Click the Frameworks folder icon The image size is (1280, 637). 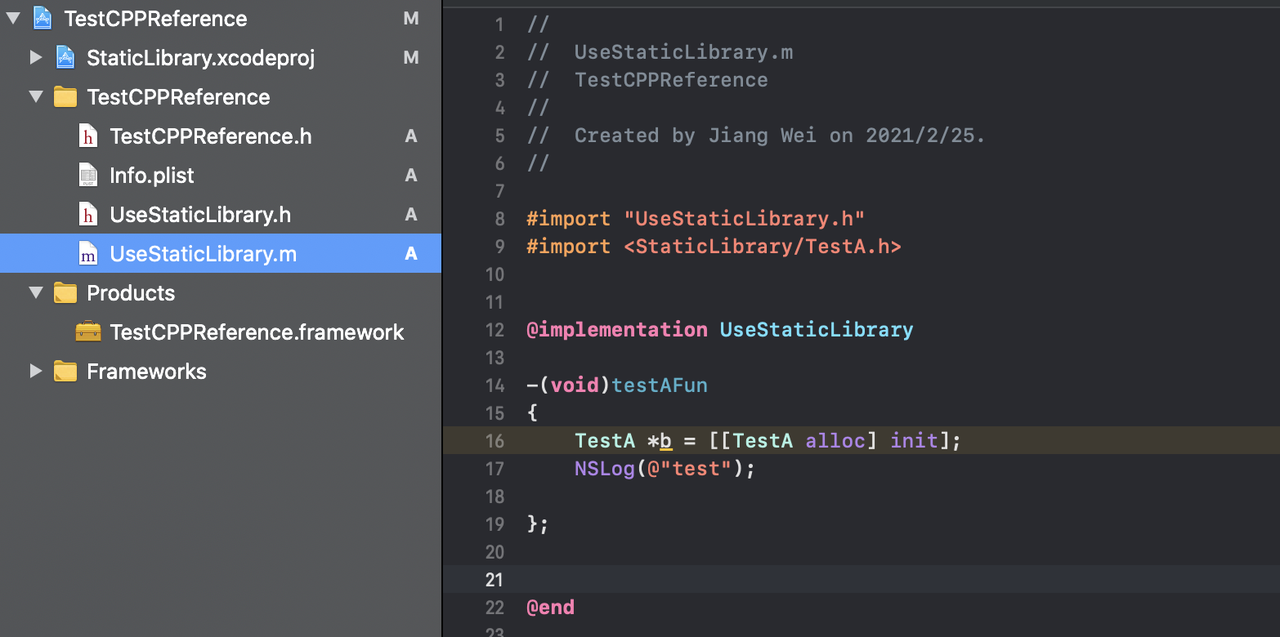[x=65, y=371]
